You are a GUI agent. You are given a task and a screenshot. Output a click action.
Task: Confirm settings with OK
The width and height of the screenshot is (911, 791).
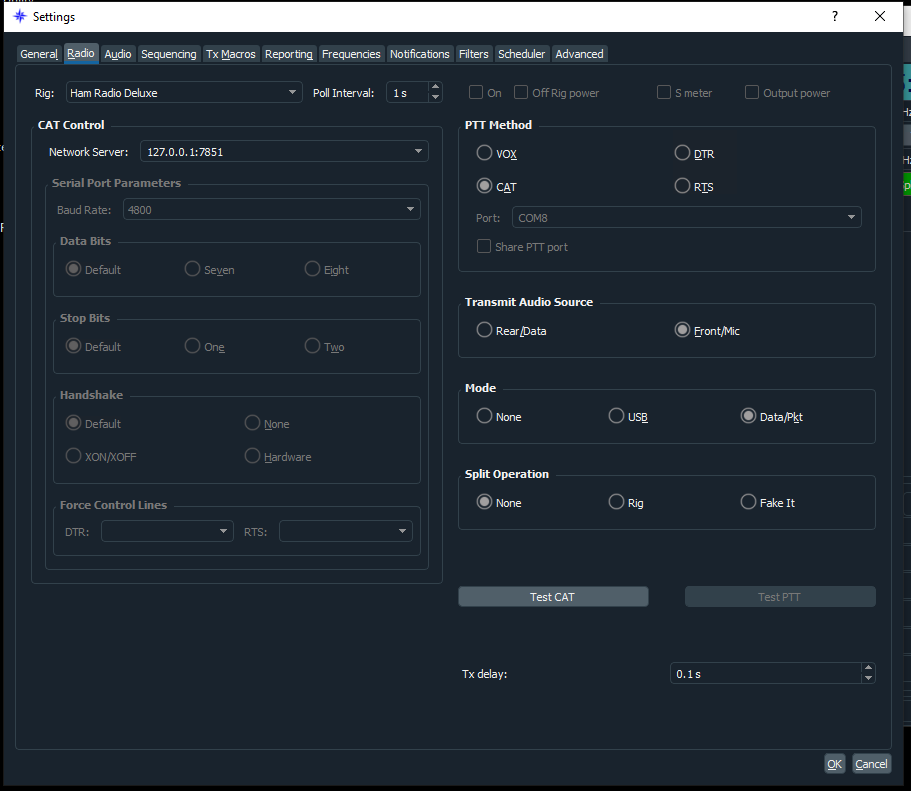[834, 764]
